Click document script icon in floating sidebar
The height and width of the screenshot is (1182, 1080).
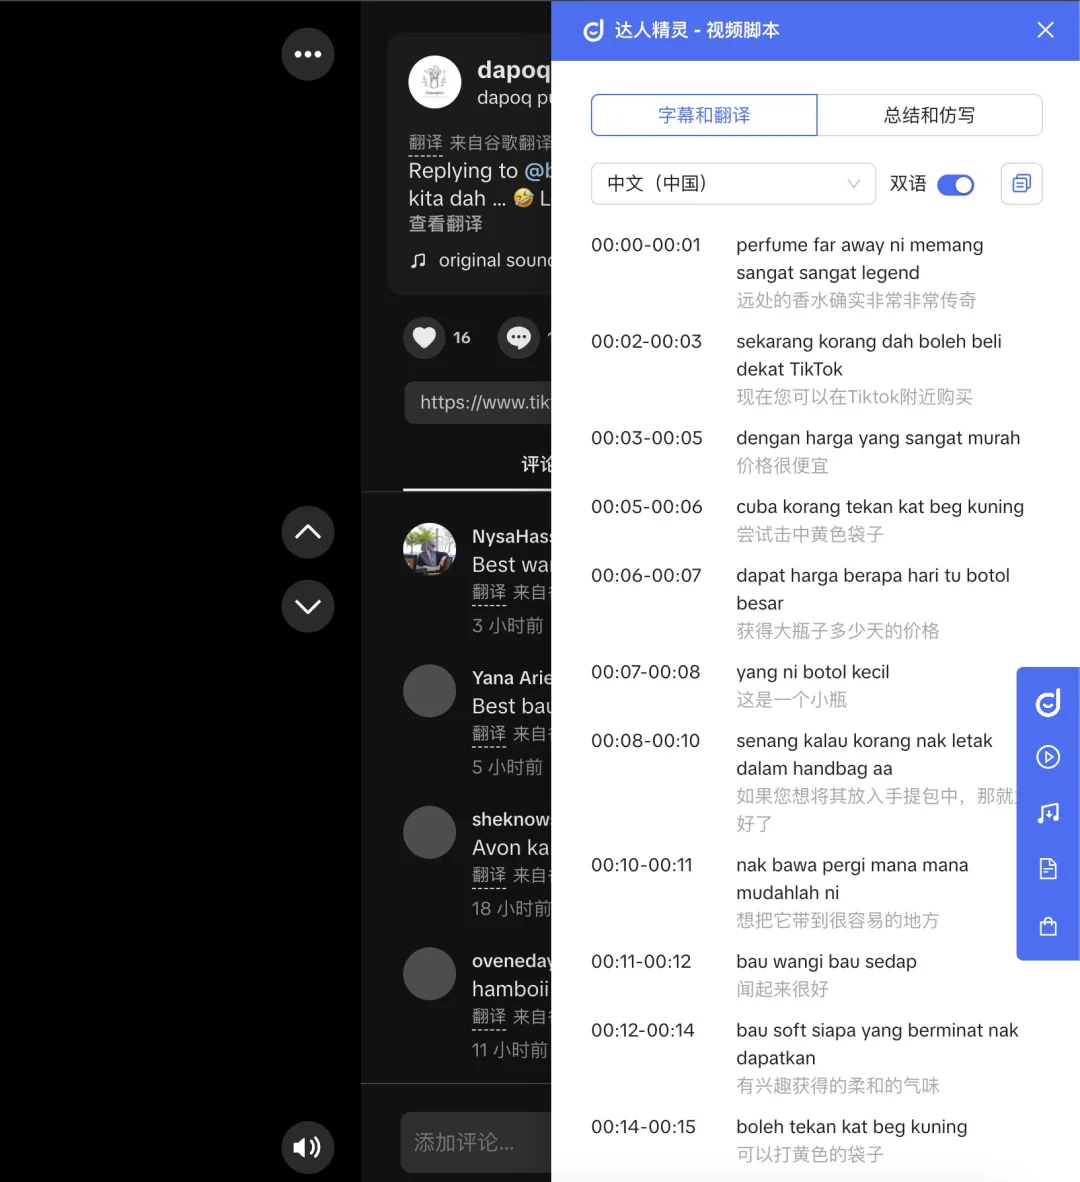pyautogui.click(x=1048, y=868)
